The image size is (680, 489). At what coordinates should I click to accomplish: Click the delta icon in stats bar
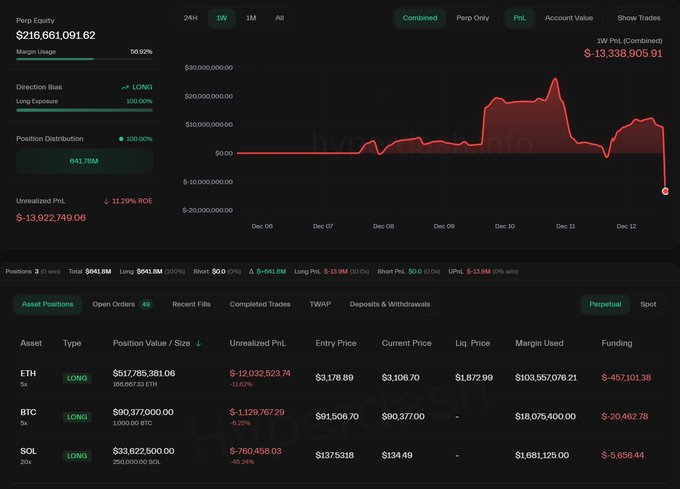coord(252,271)
